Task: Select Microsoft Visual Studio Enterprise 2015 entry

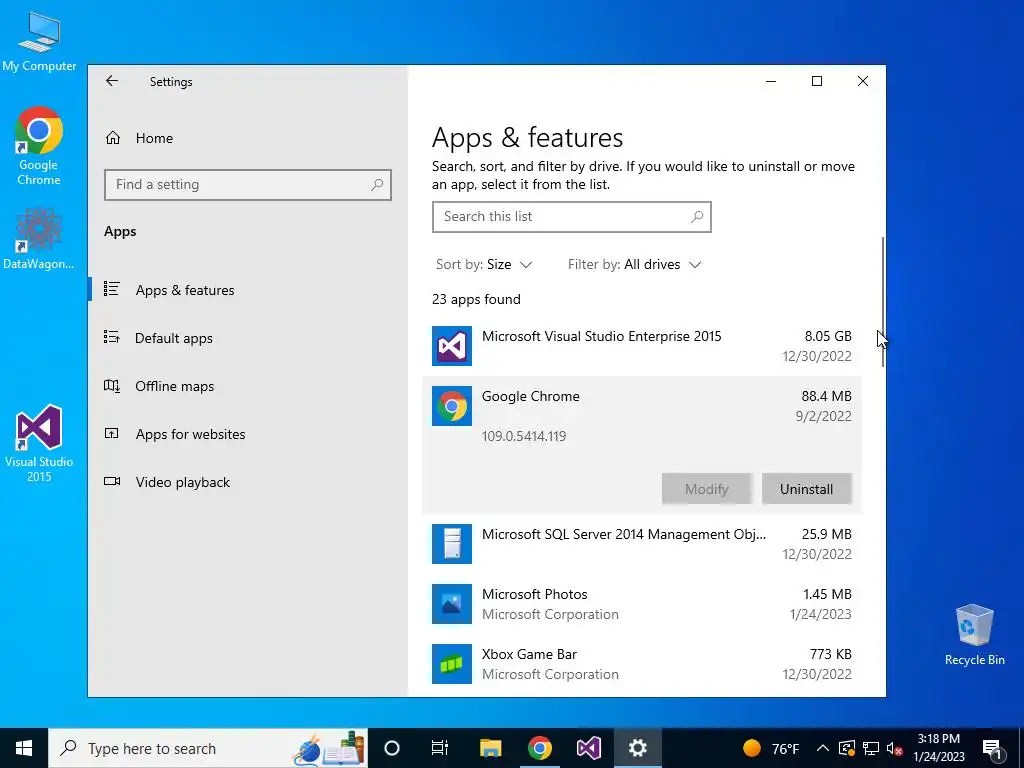Action: point(642,346)
